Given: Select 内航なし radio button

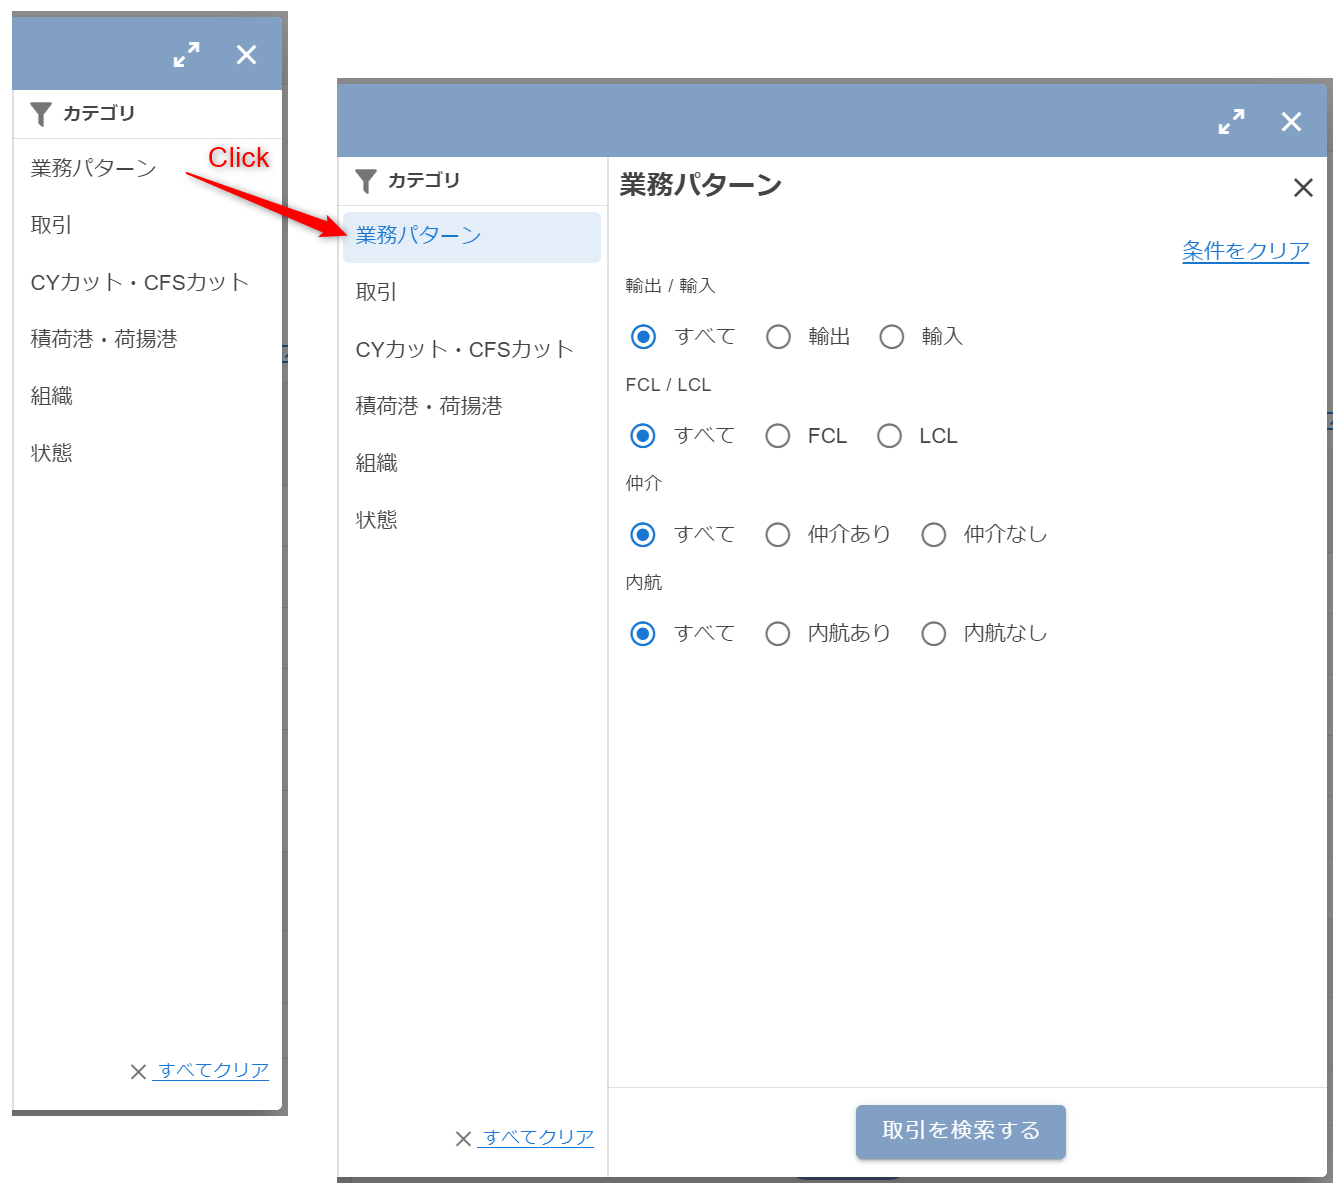Looking at the screenshot, I should (x=933, y=634).
